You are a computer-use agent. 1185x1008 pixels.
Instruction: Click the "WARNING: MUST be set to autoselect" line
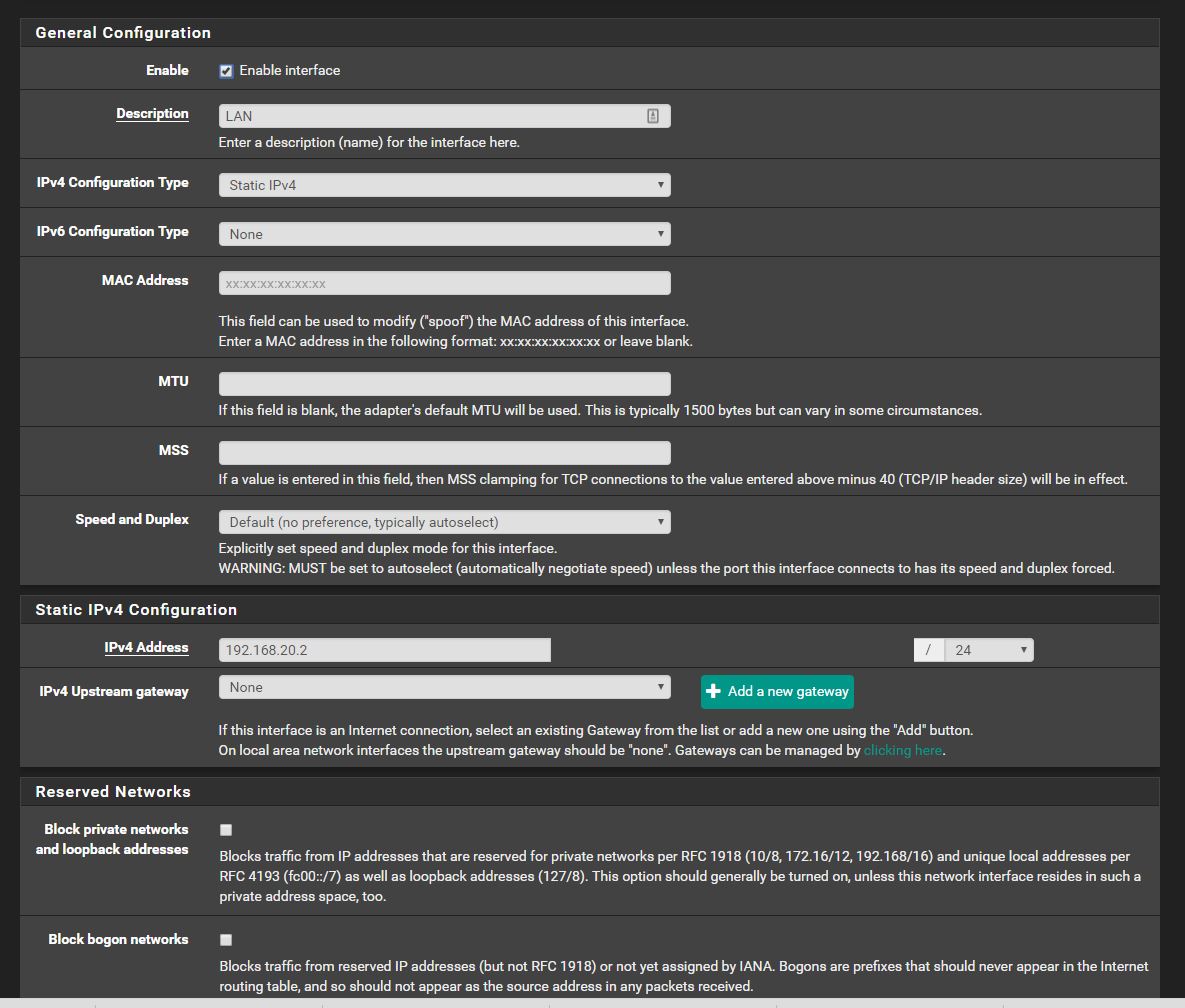pyautogui.click(x=667, y=568)
